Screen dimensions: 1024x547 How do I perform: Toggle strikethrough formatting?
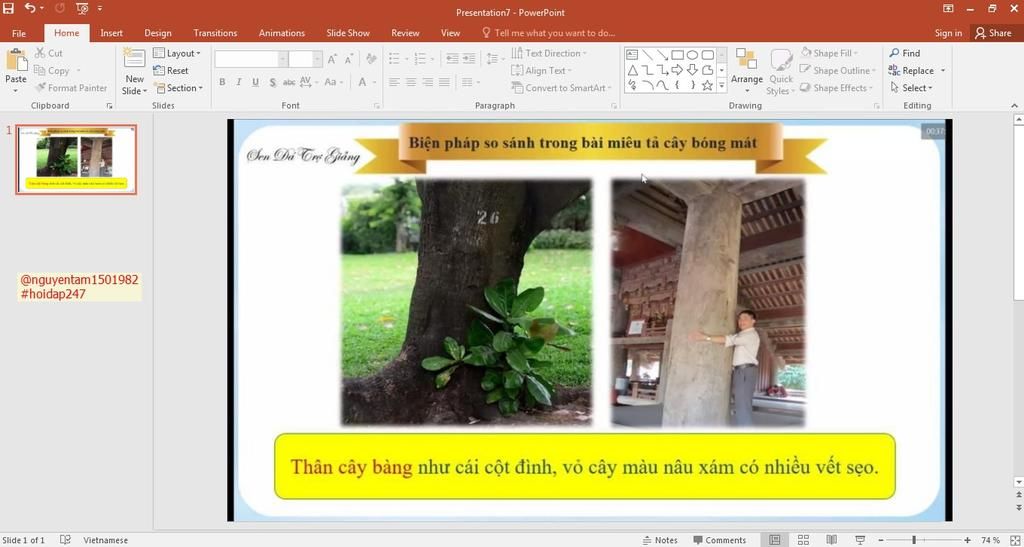click(x=289, y=82)
